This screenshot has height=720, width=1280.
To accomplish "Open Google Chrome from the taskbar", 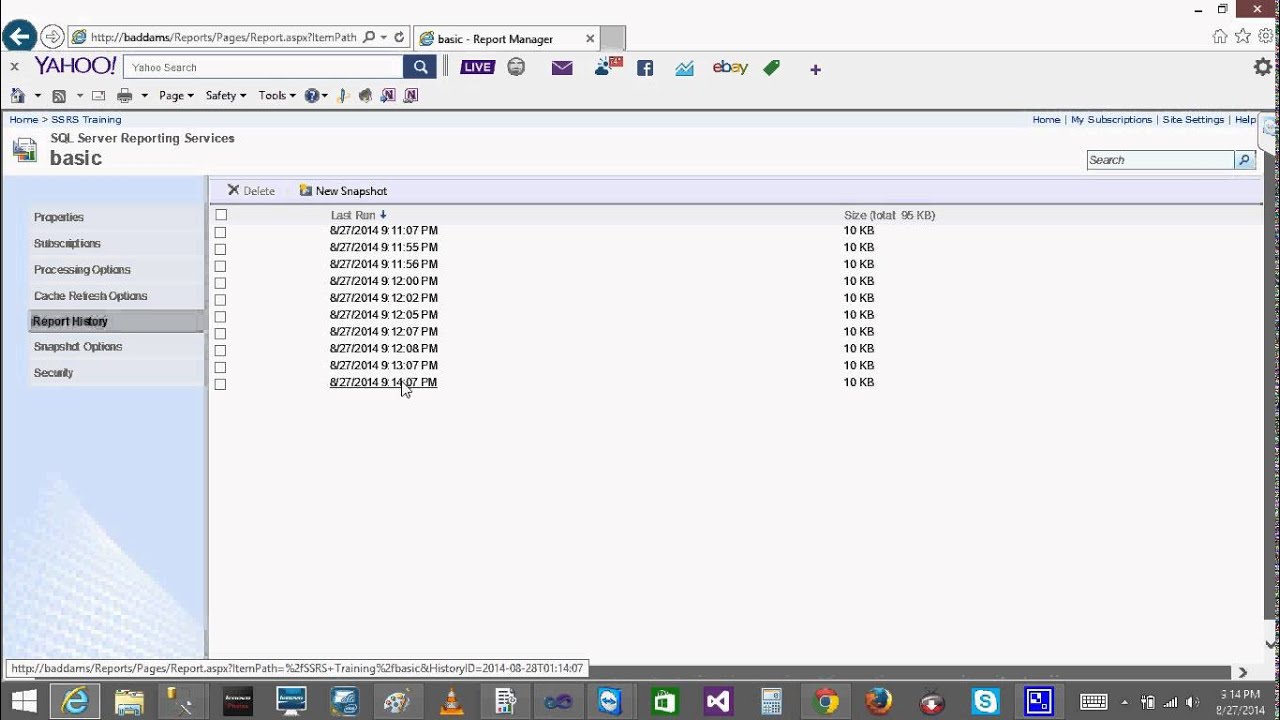I will [x=826, y=701].
